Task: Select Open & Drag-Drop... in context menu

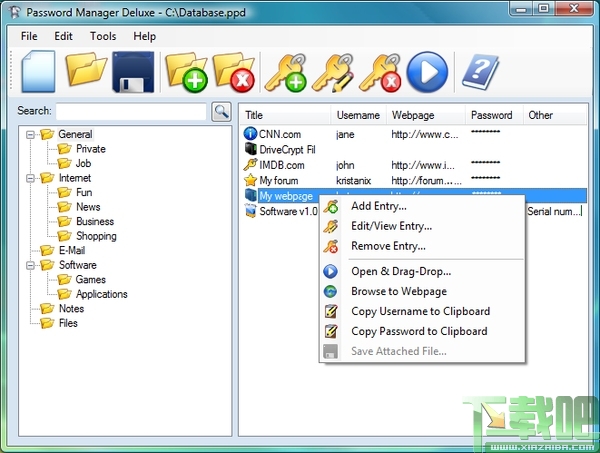Action: 401,271
